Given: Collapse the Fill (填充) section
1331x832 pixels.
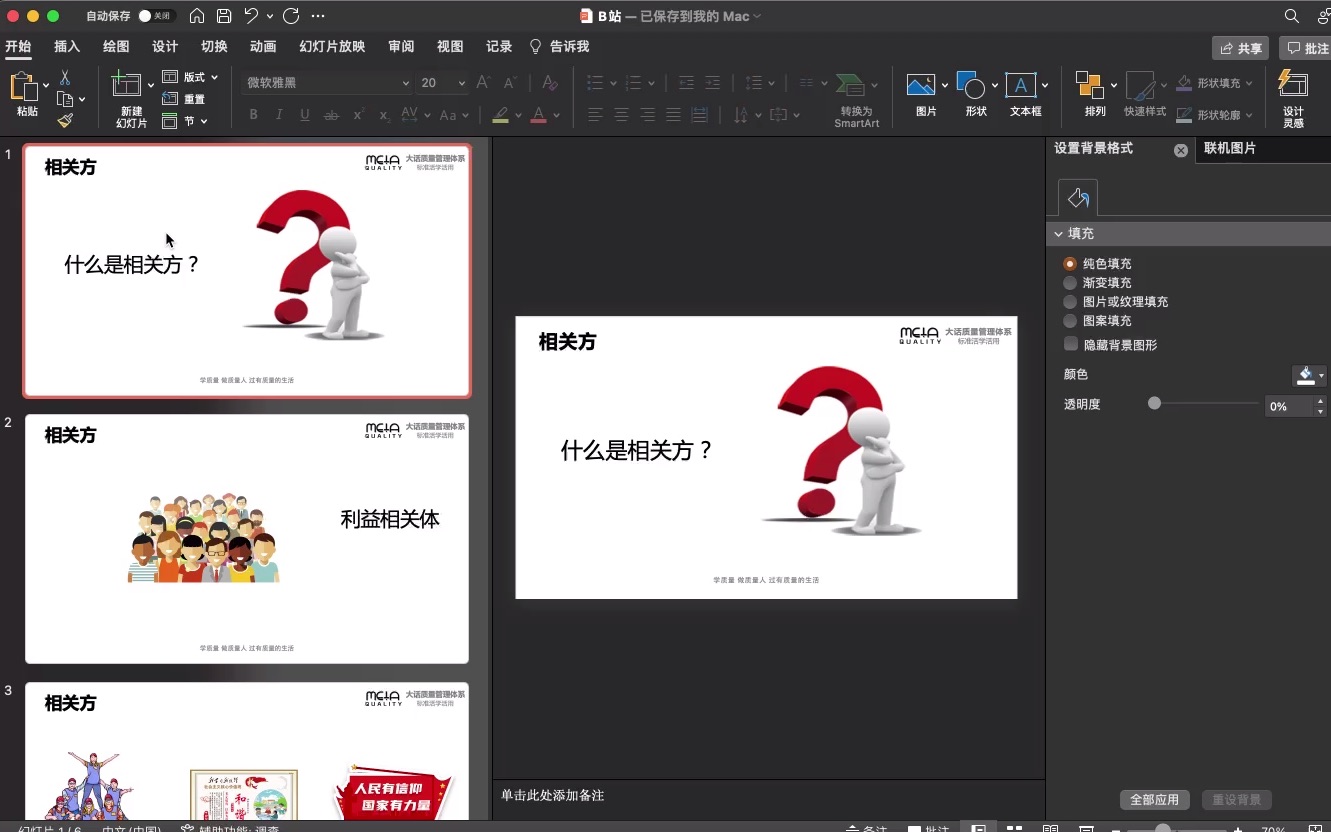Looking at the screenshot, I should coord(1058,234).
